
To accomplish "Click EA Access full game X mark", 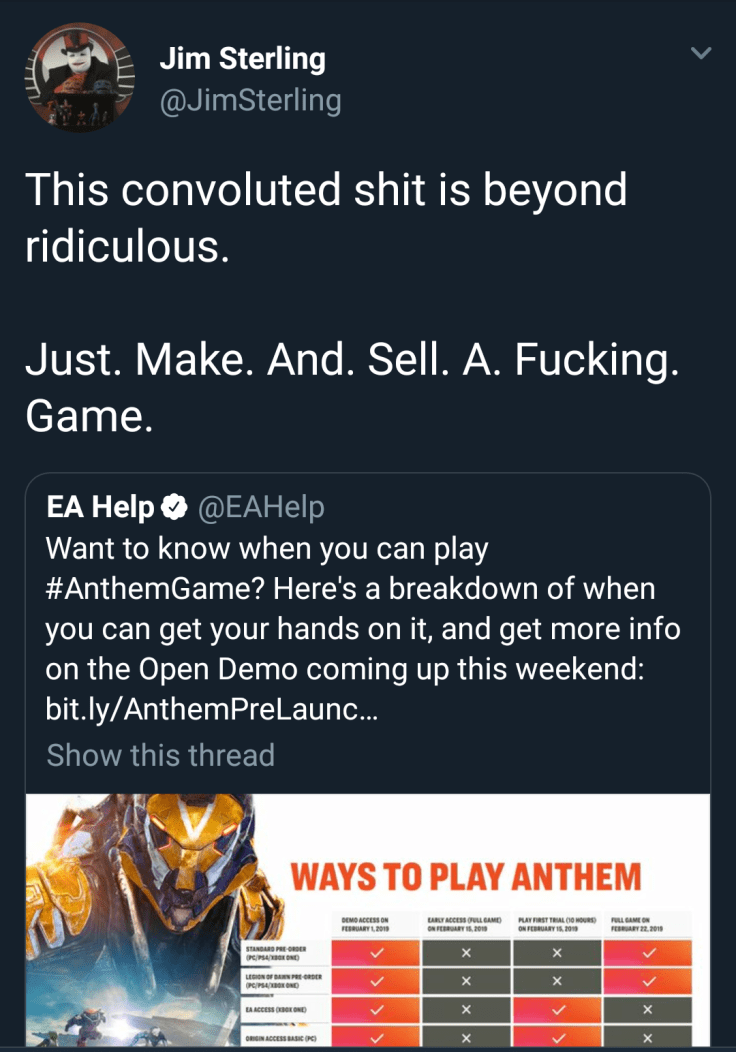I will point(646,1011).
